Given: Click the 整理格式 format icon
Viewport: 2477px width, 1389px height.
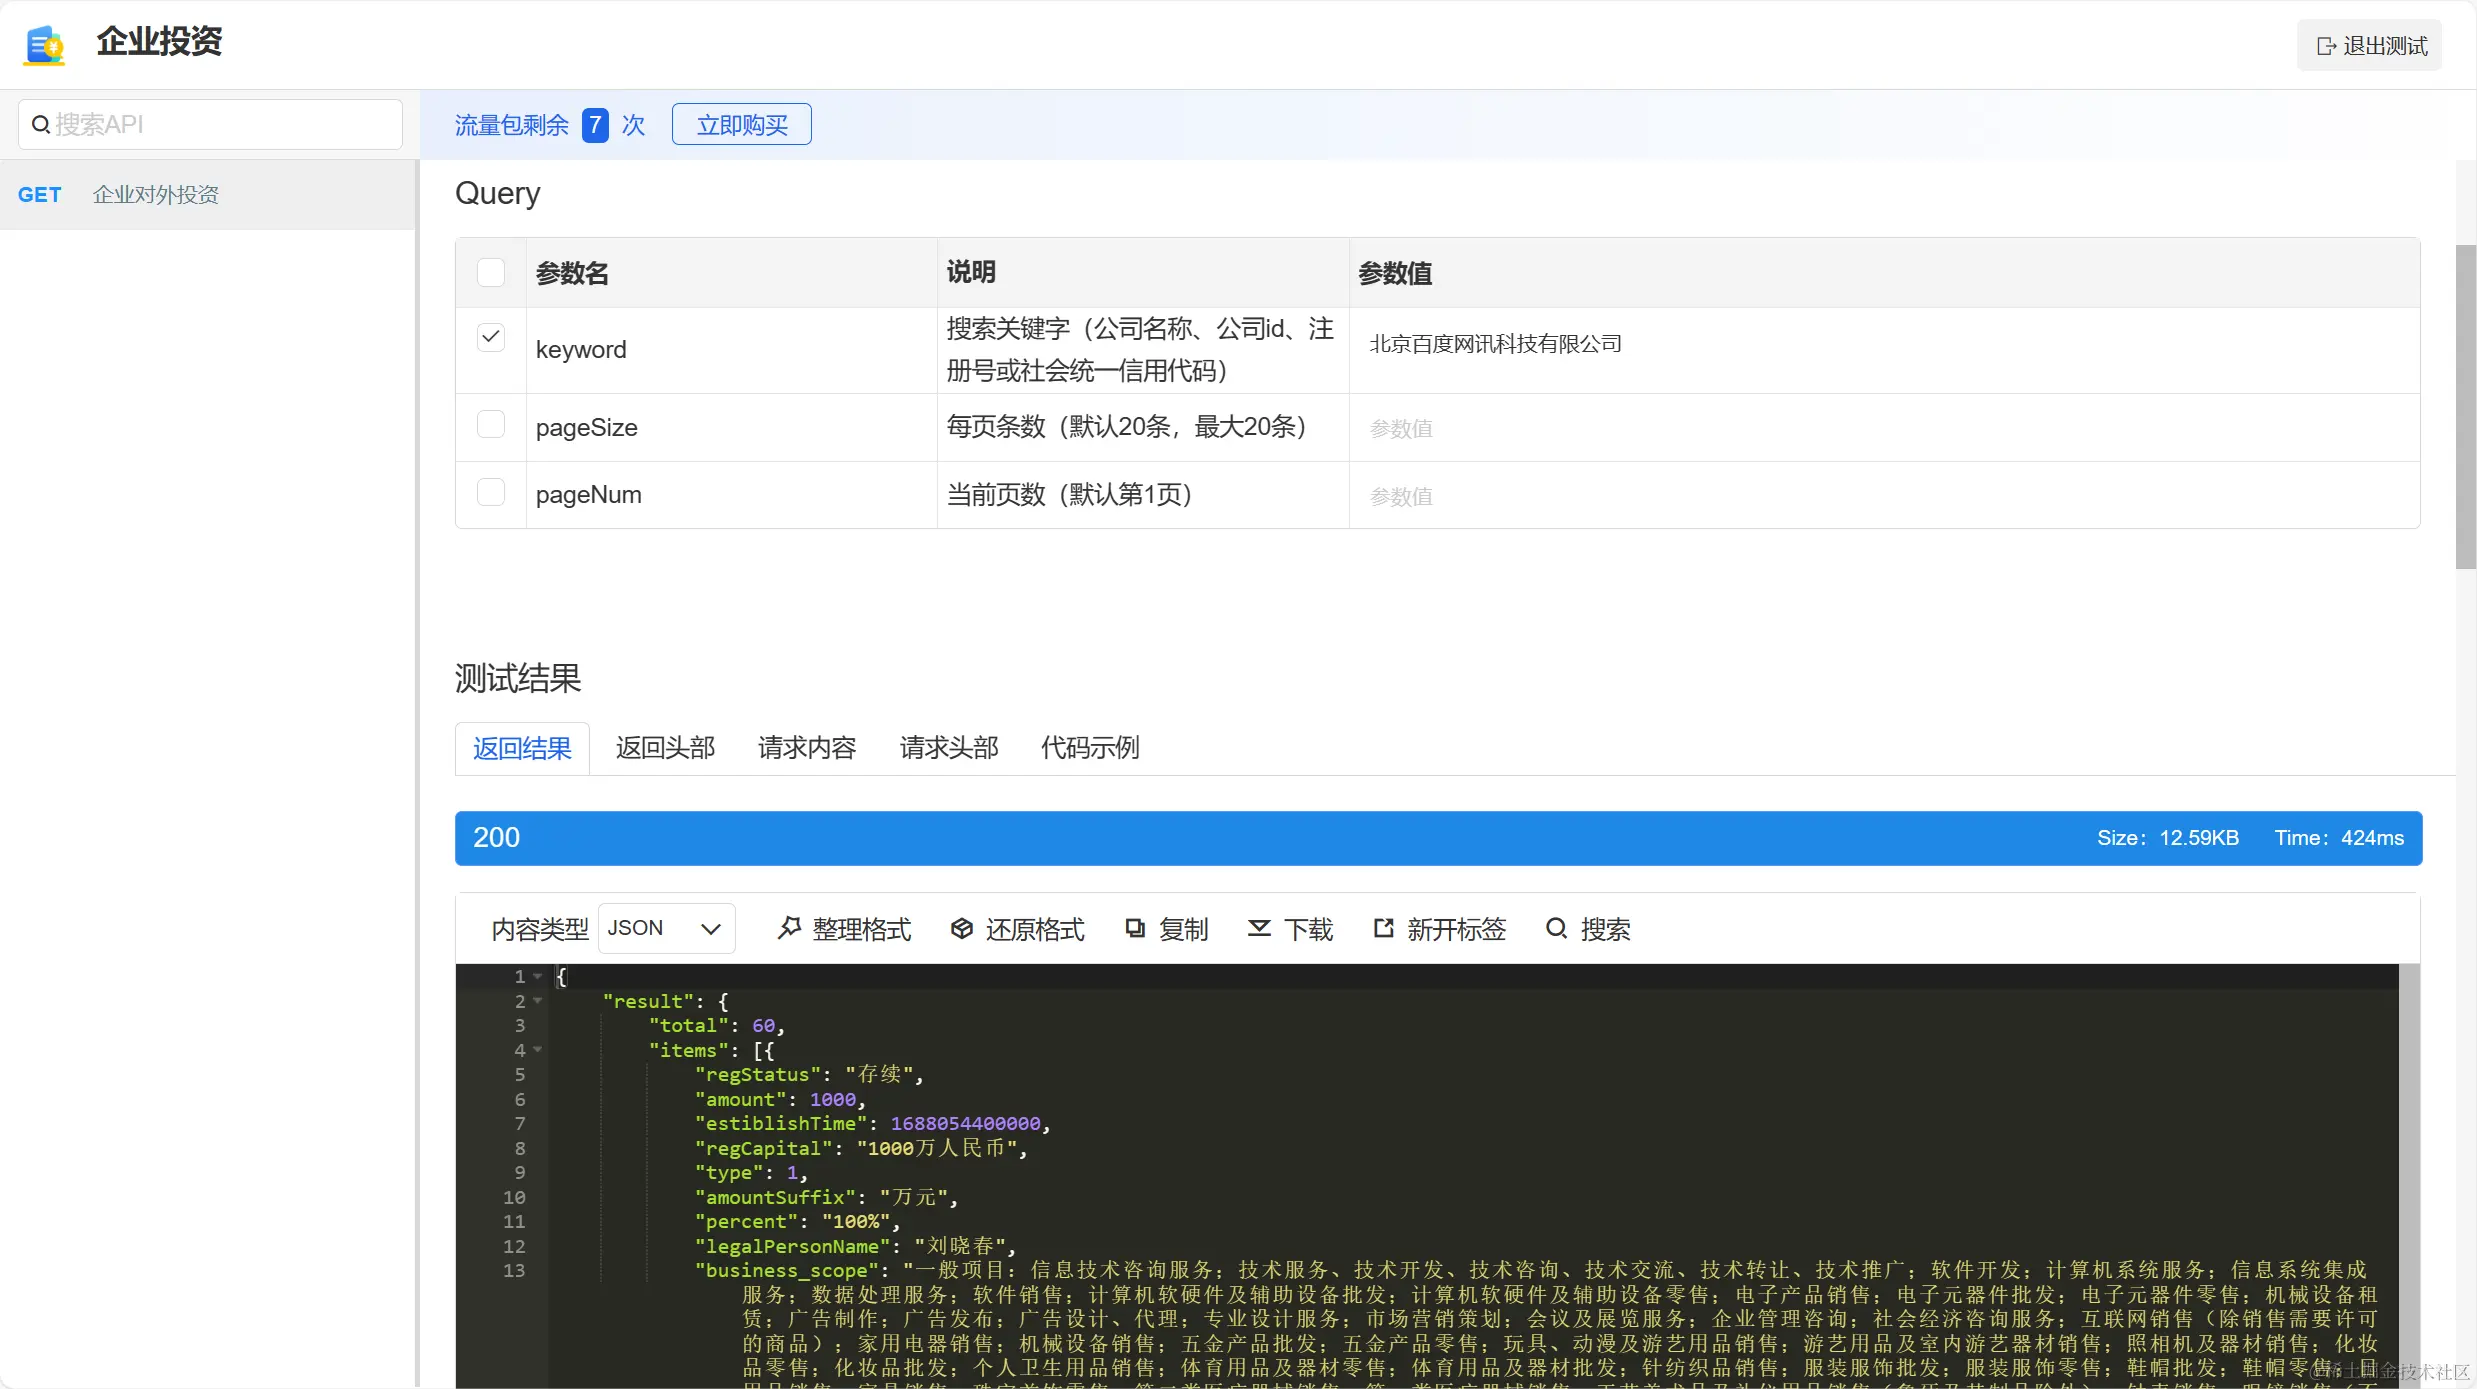Looking at the screenshot, I should (x=790, y=928).
